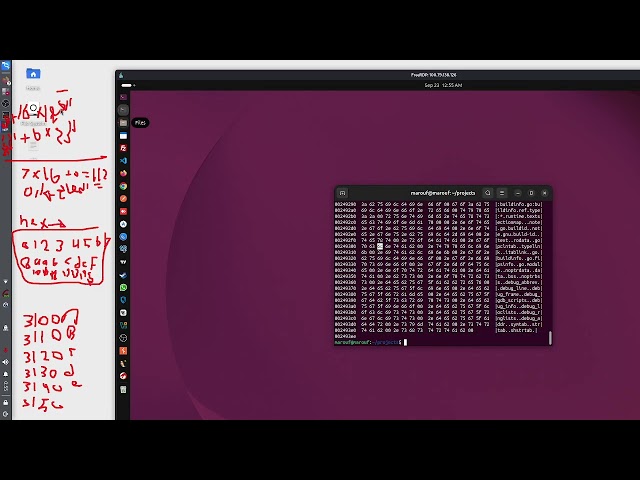Open the Home folder desktop icon
Screen dimensions: 640x480
click(x=33, y=74)
